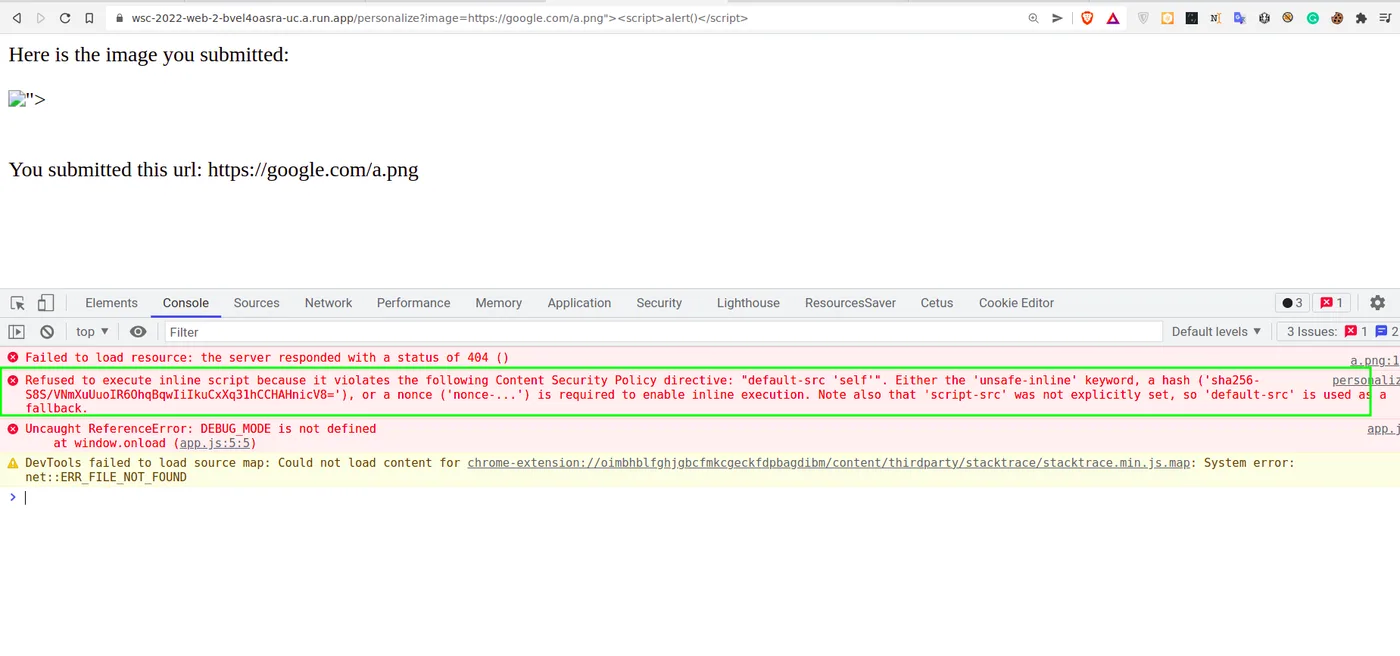Open the Cetus tab
The width and height of the screenshot is (1400, 656).
pos(937,303)
